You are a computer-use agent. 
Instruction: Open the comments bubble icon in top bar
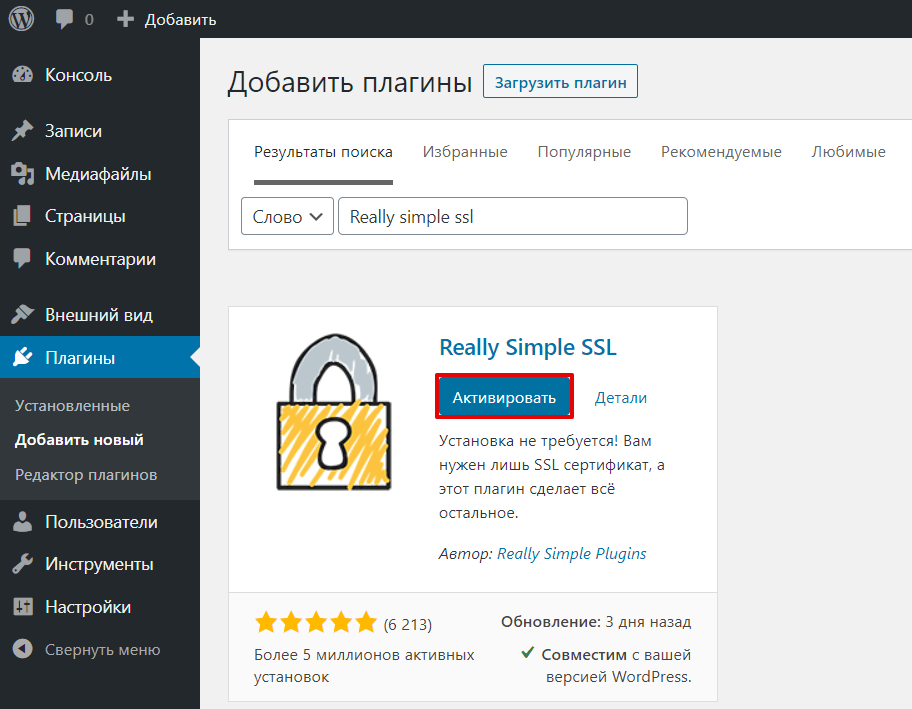tap(64, 19)
